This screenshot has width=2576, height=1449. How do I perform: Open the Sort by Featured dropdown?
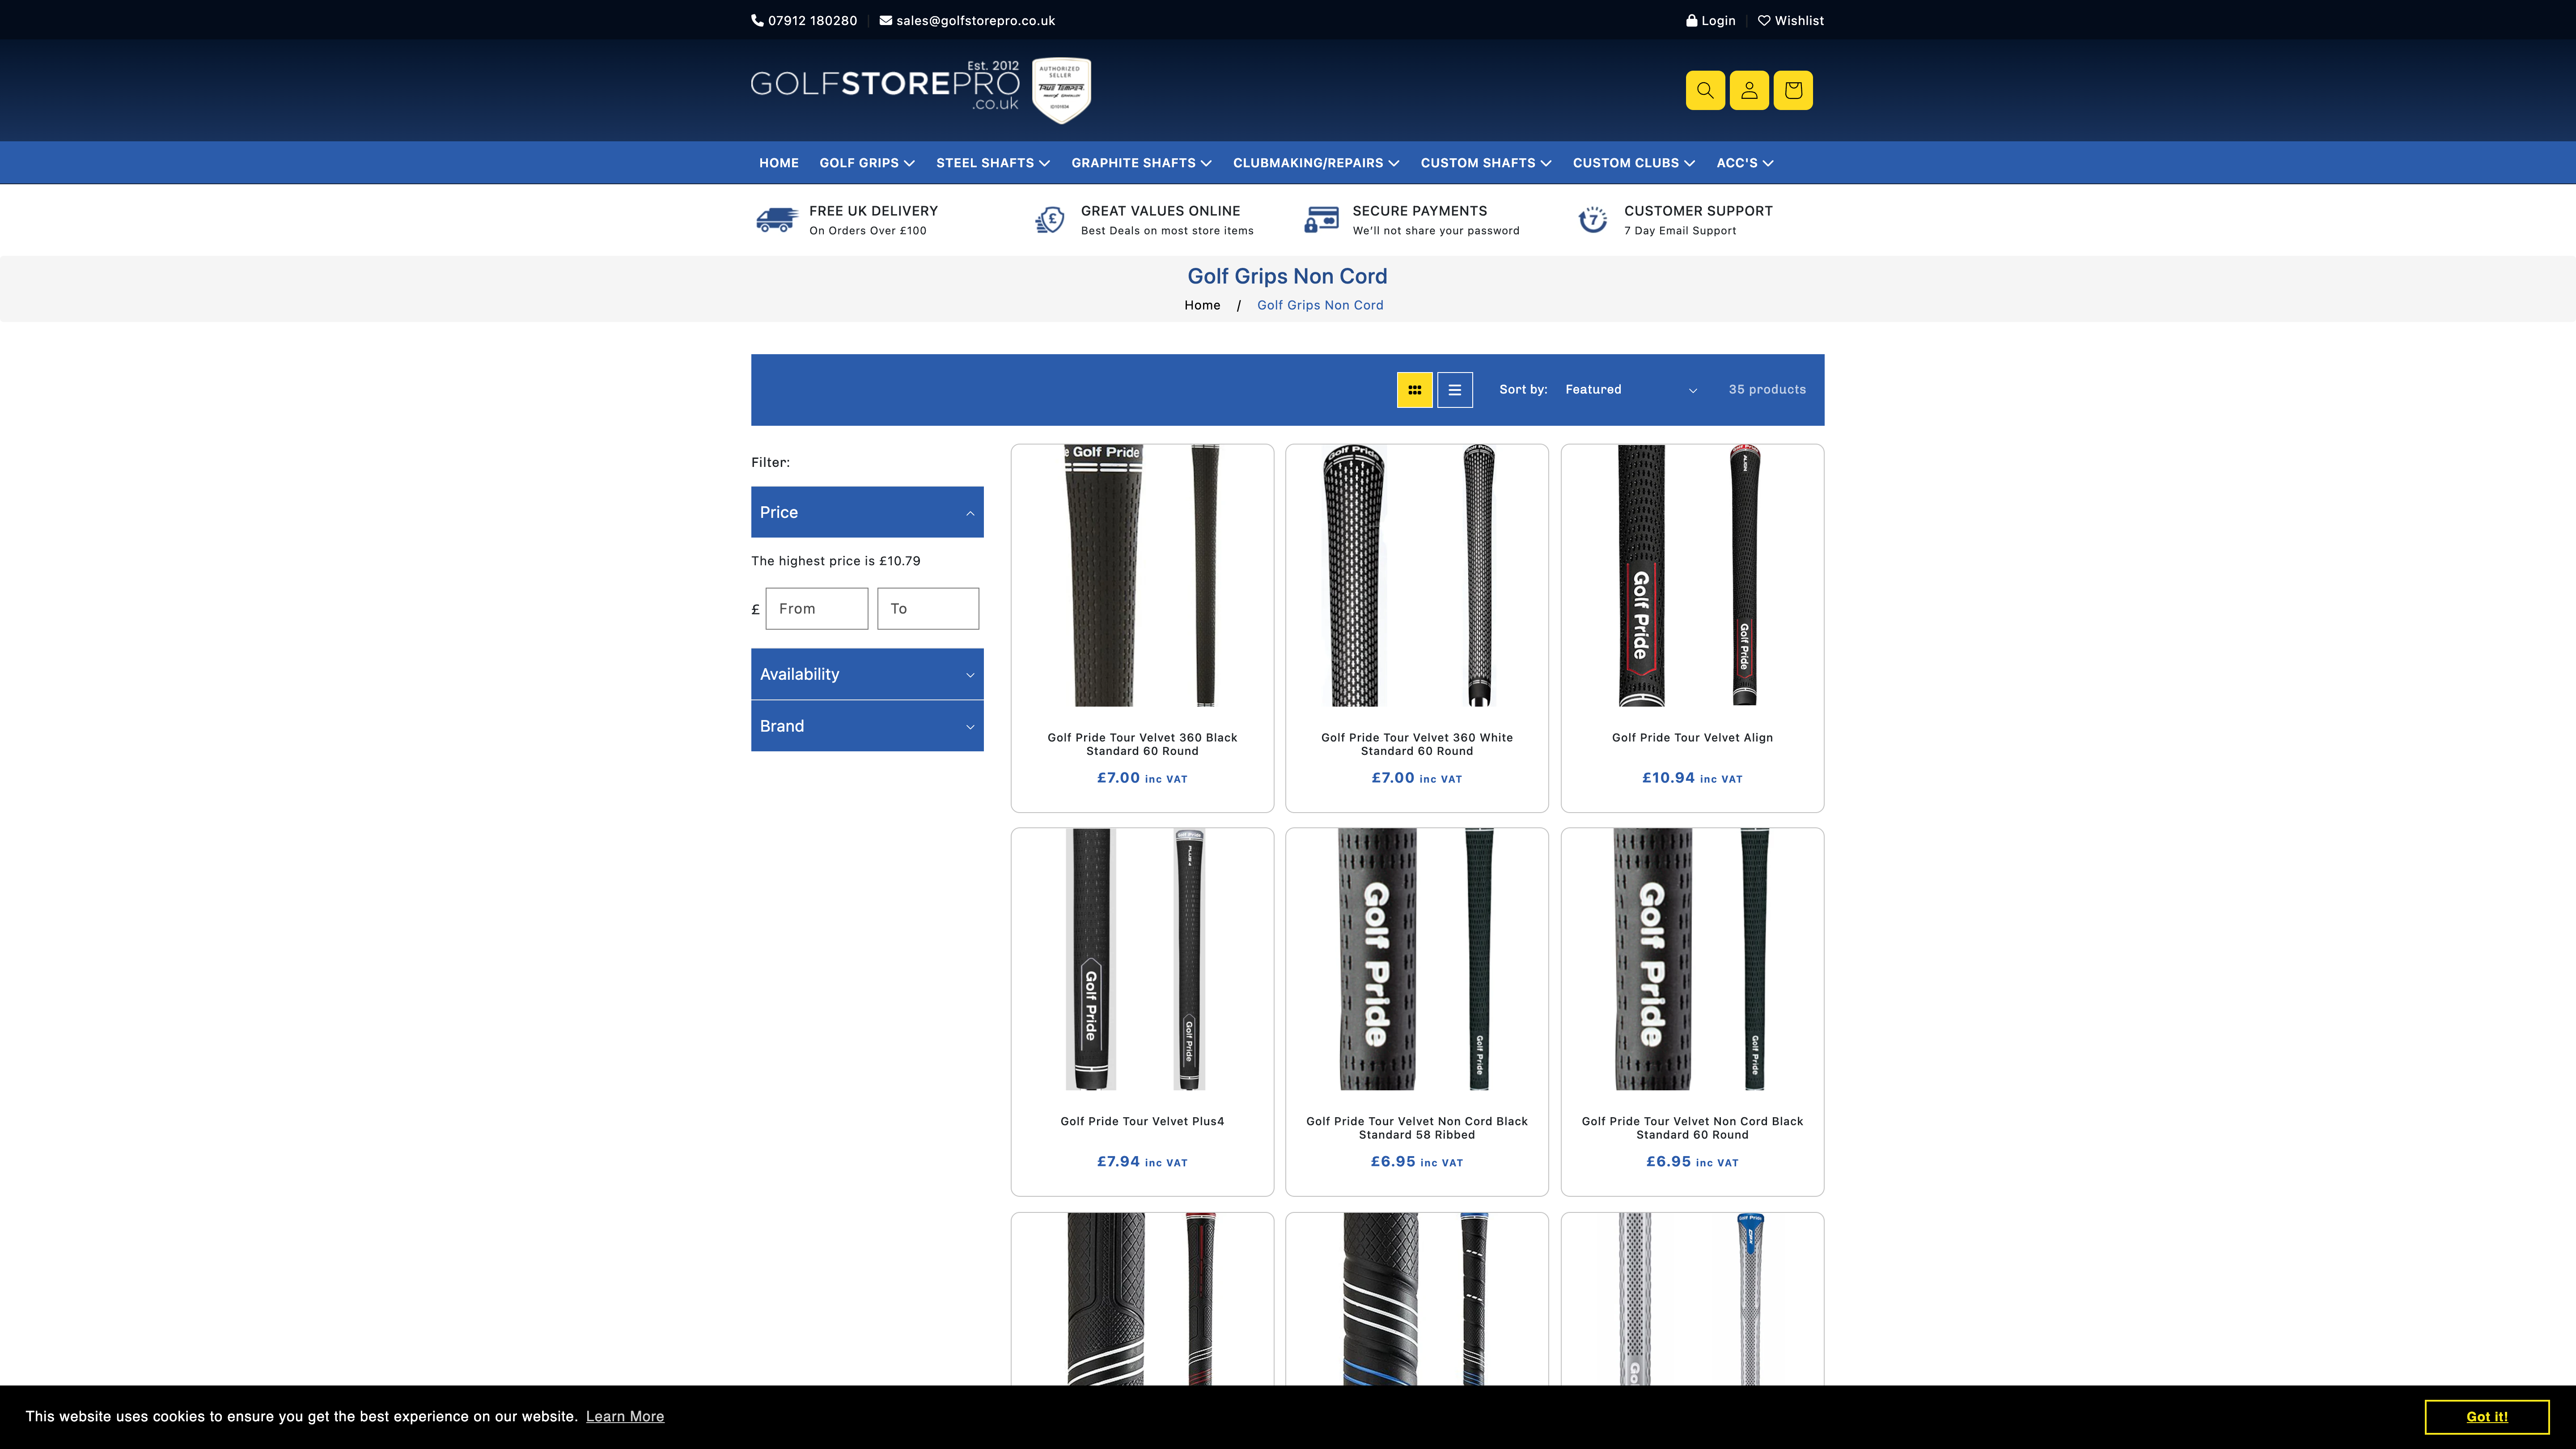[1631, 390]
